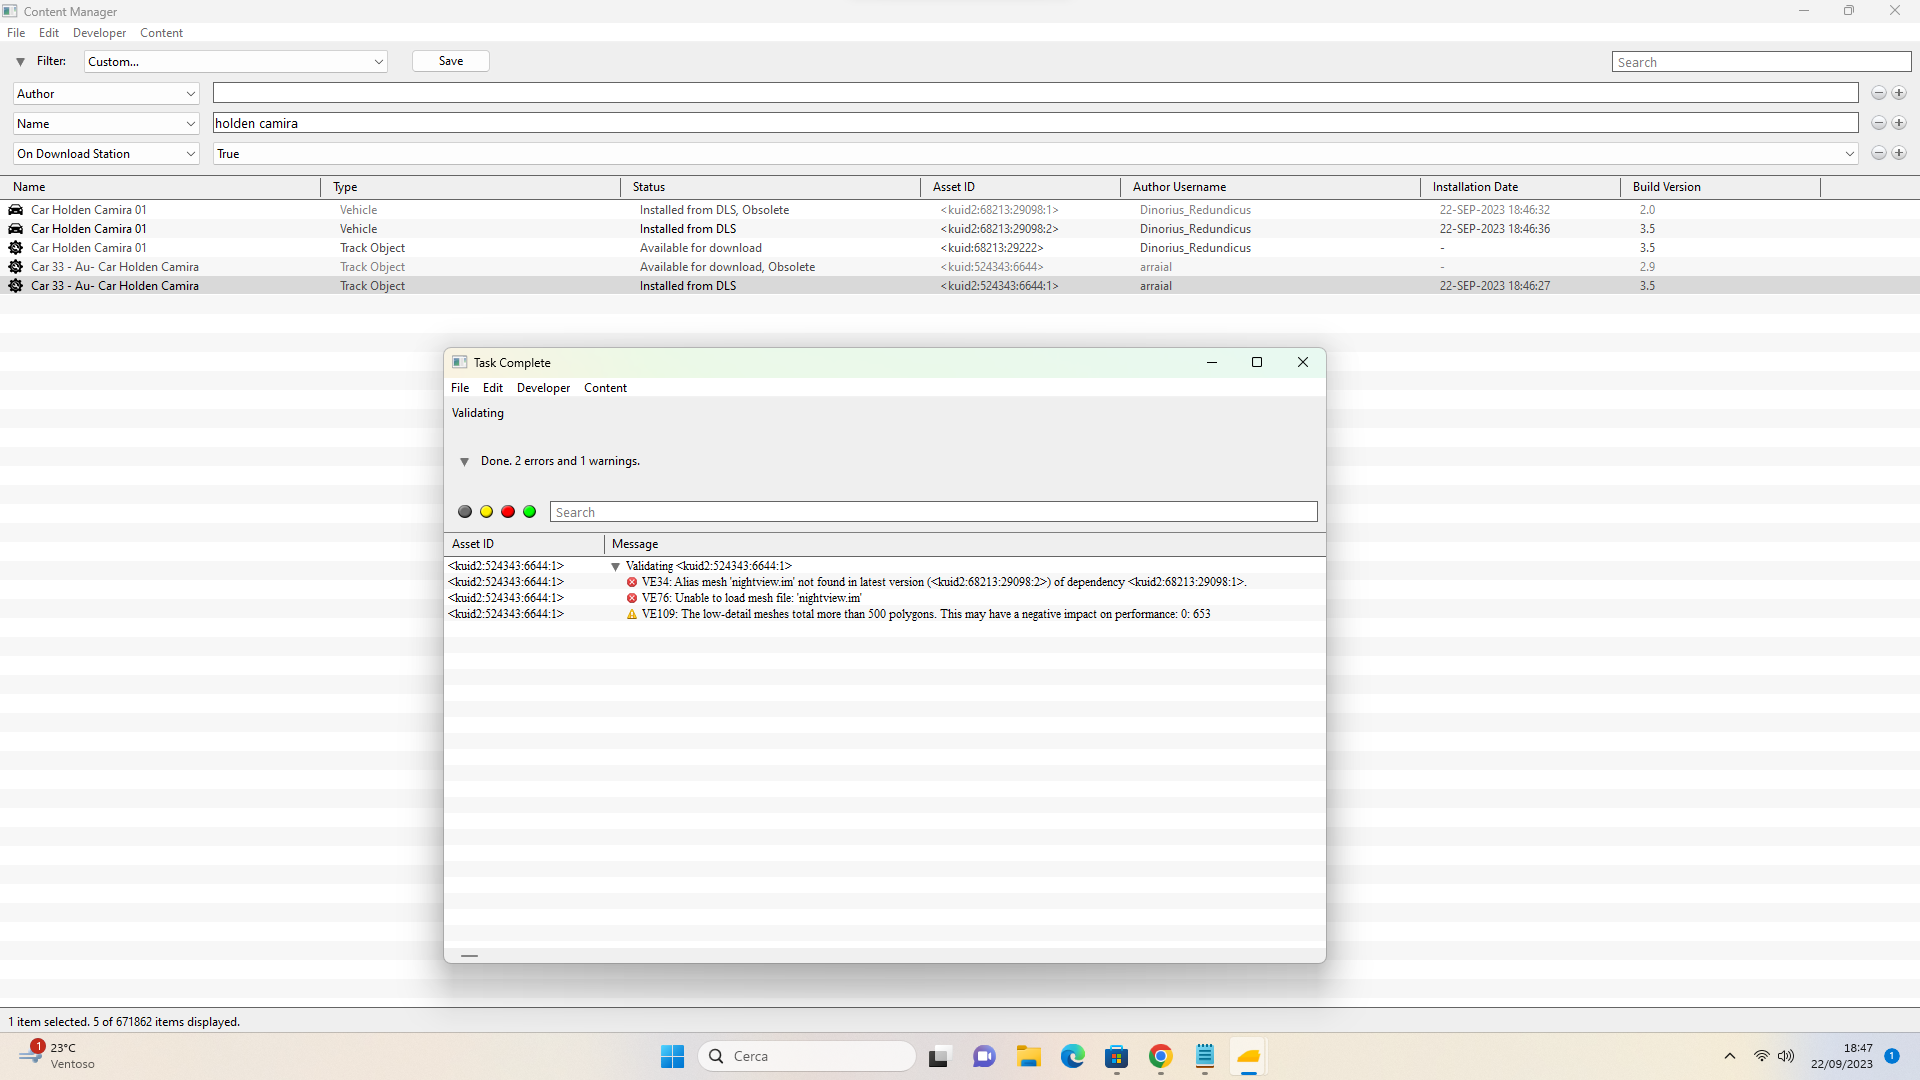Select VE34 alias mesh not found row
Screen dimensions: 1920x1080
(x=885, y=582)
